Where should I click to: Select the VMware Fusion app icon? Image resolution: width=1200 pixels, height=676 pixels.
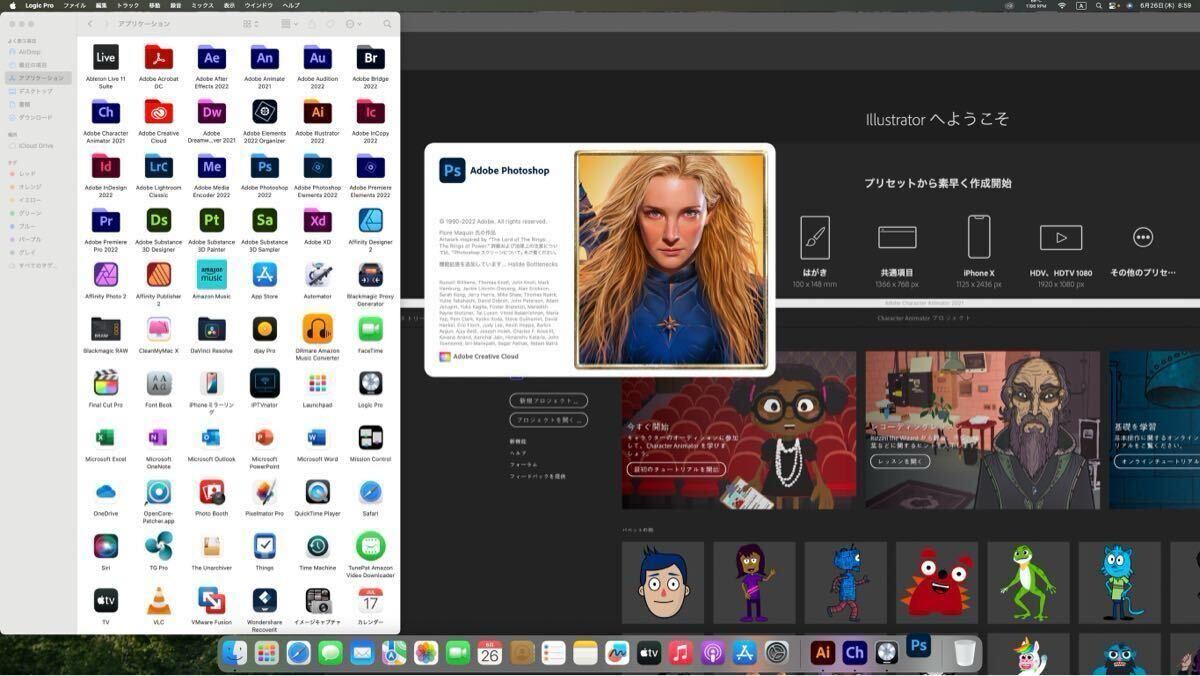click(212, 600)
